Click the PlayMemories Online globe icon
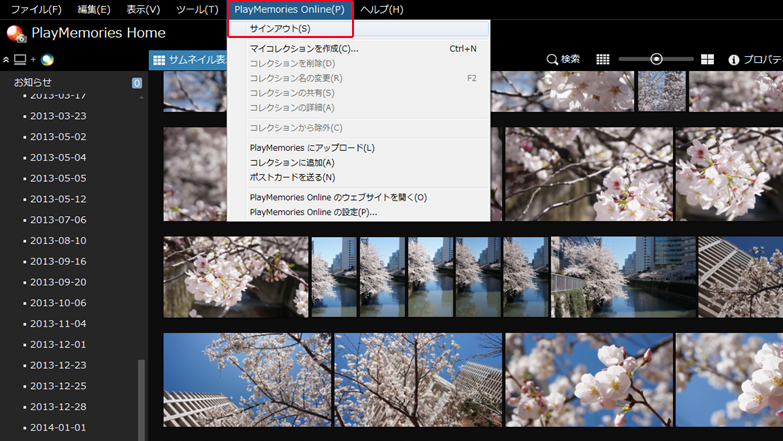 tap(47, 60)
